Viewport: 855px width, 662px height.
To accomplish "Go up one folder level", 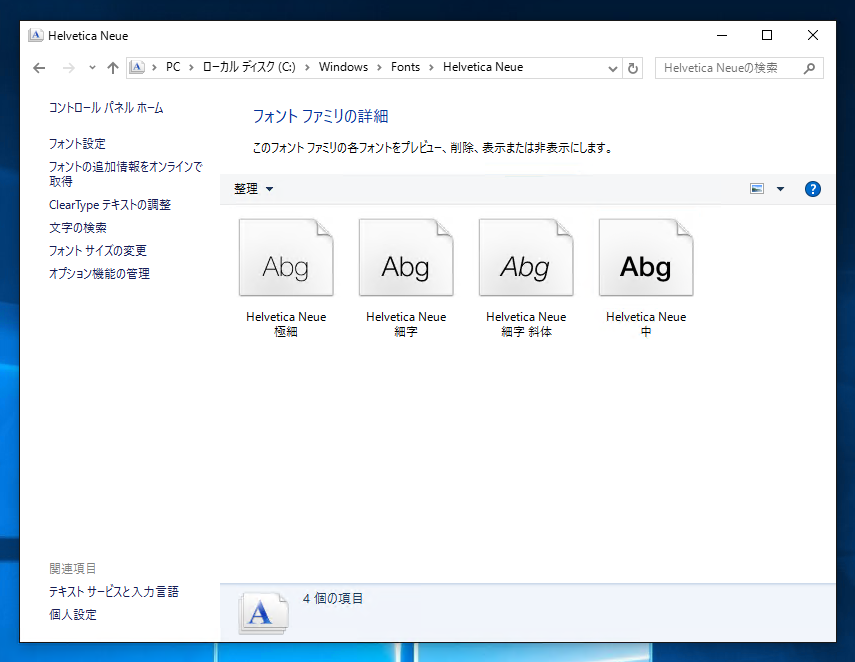I will coord(113,68).
